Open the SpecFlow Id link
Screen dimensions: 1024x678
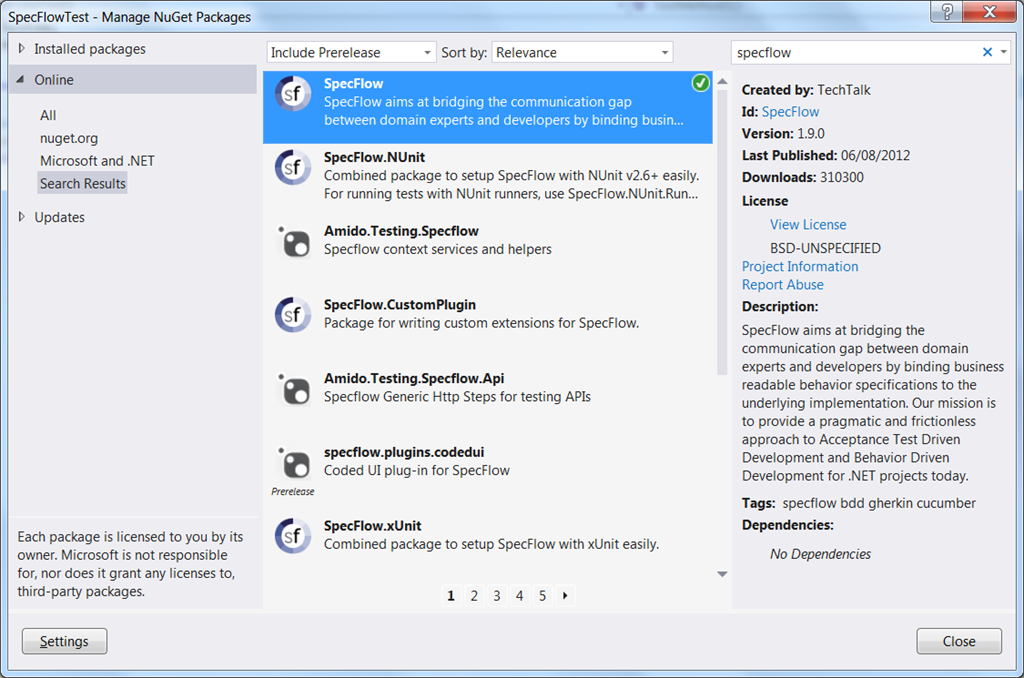coord(790,112)
